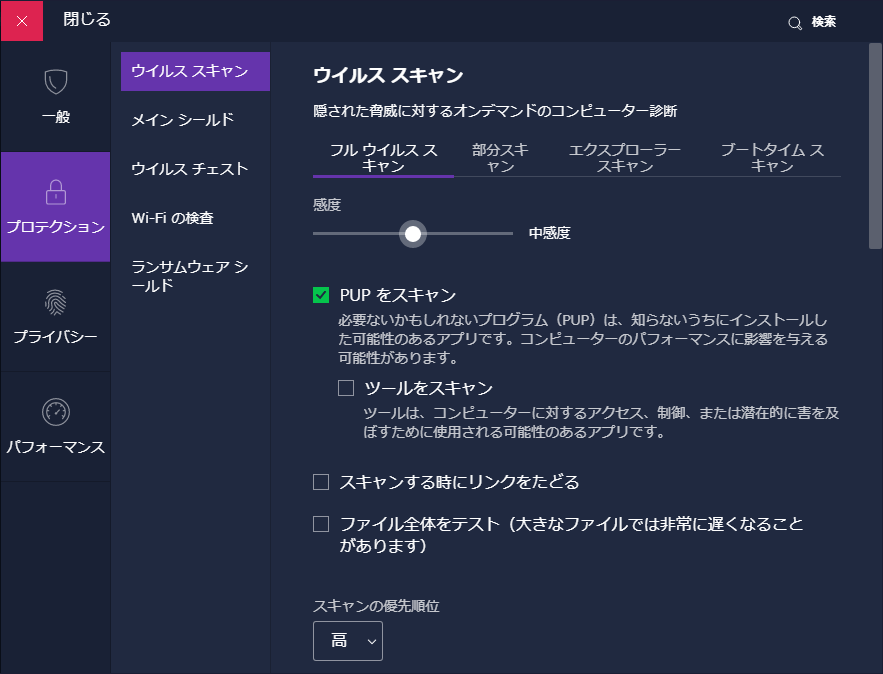Switch to ブートタイム スキャン tab
Screen dimensions: 883x674
[772, 158]
